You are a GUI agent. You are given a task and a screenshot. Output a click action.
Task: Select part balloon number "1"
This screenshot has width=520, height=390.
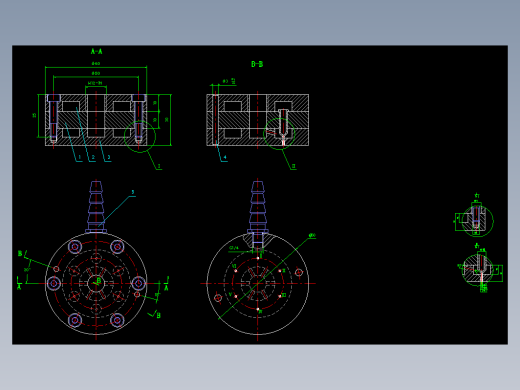[x=80, y=157]
